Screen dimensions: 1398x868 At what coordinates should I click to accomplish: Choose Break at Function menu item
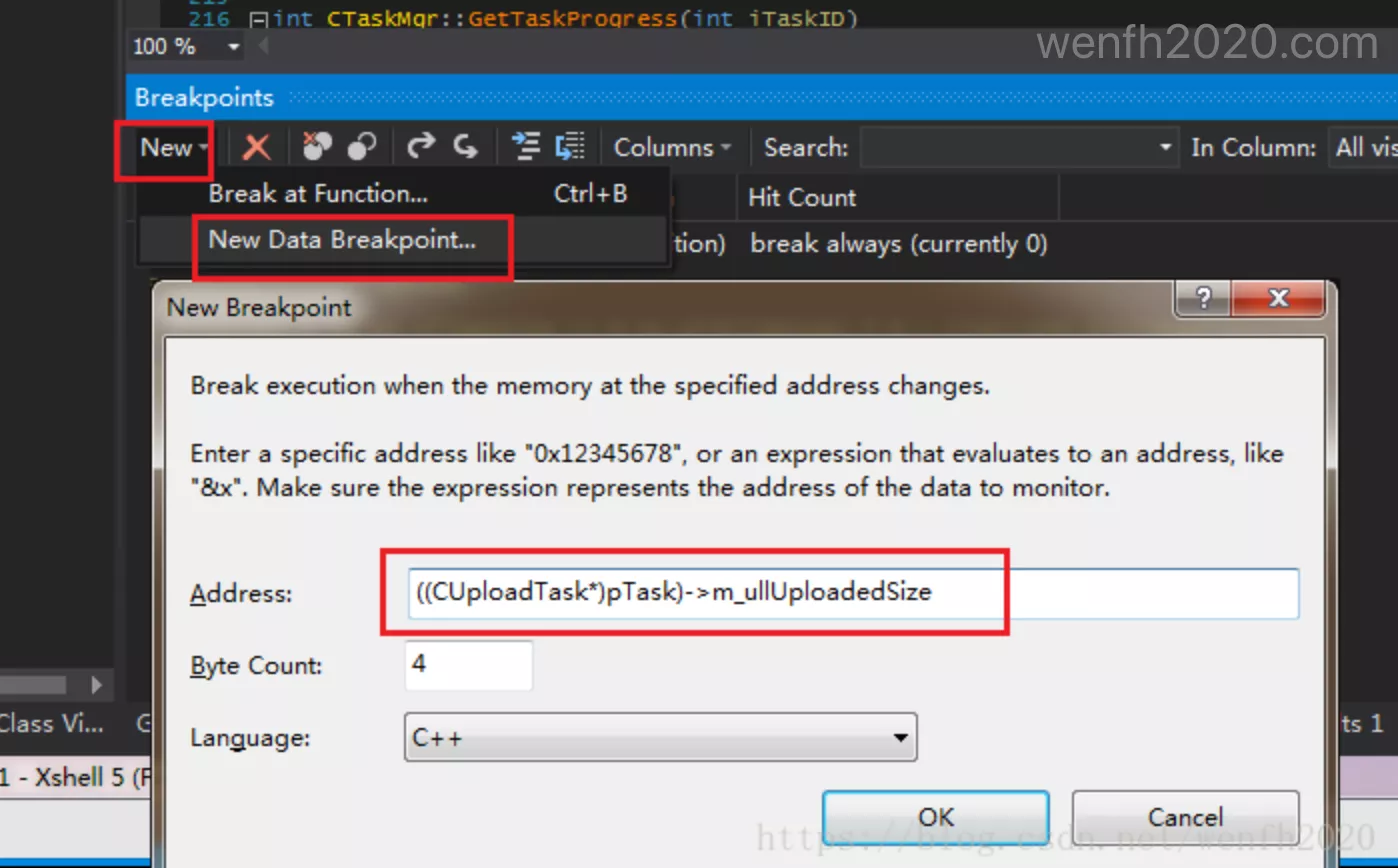tap(318, 194)
